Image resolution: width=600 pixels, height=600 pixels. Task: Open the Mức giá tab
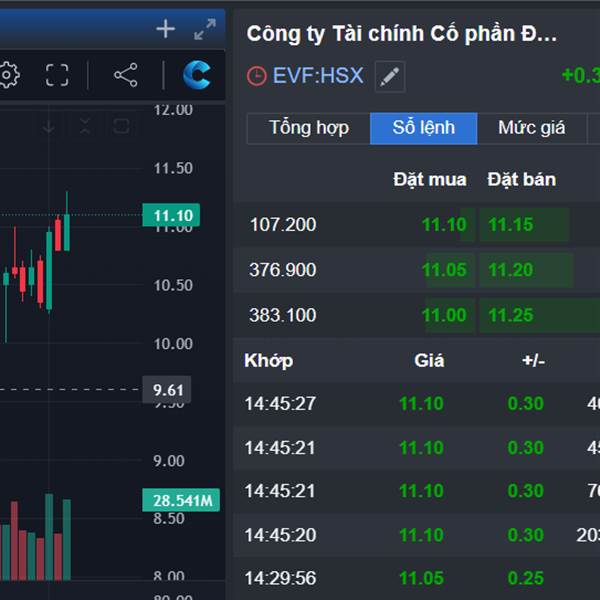(531, 128)
